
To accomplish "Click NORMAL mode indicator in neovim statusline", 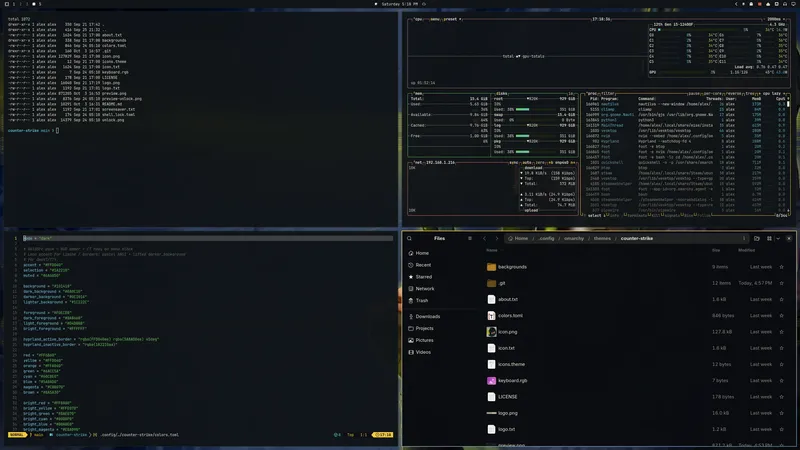I will pos(17,435).
